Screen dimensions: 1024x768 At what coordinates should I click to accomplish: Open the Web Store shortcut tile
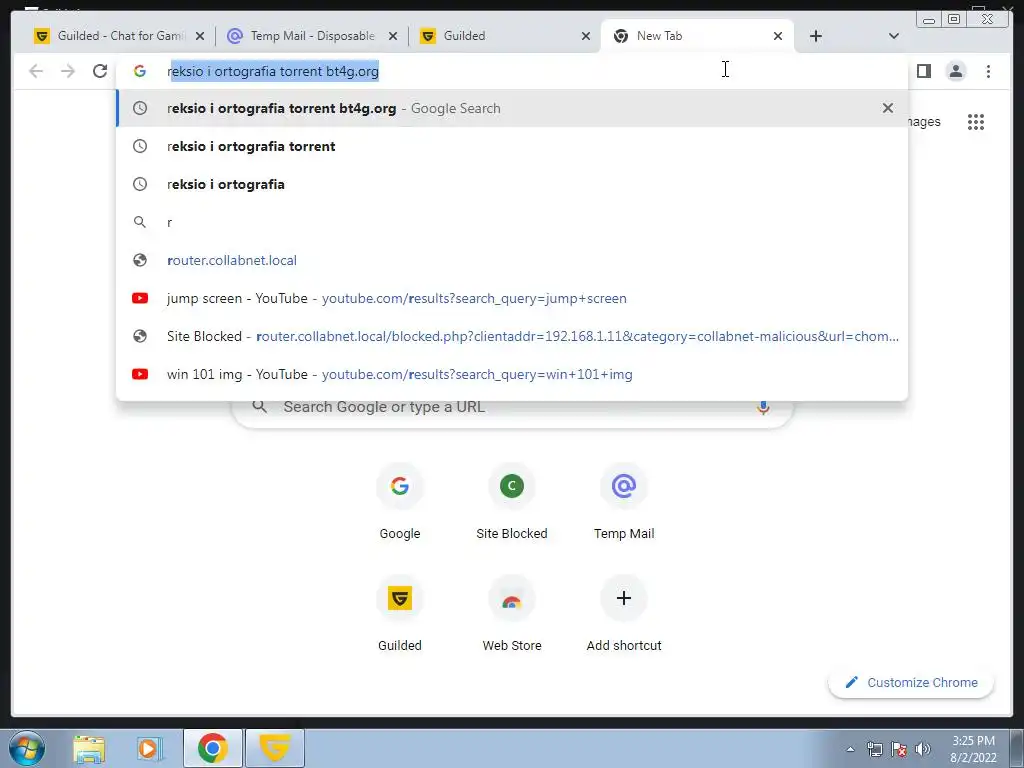512,614
